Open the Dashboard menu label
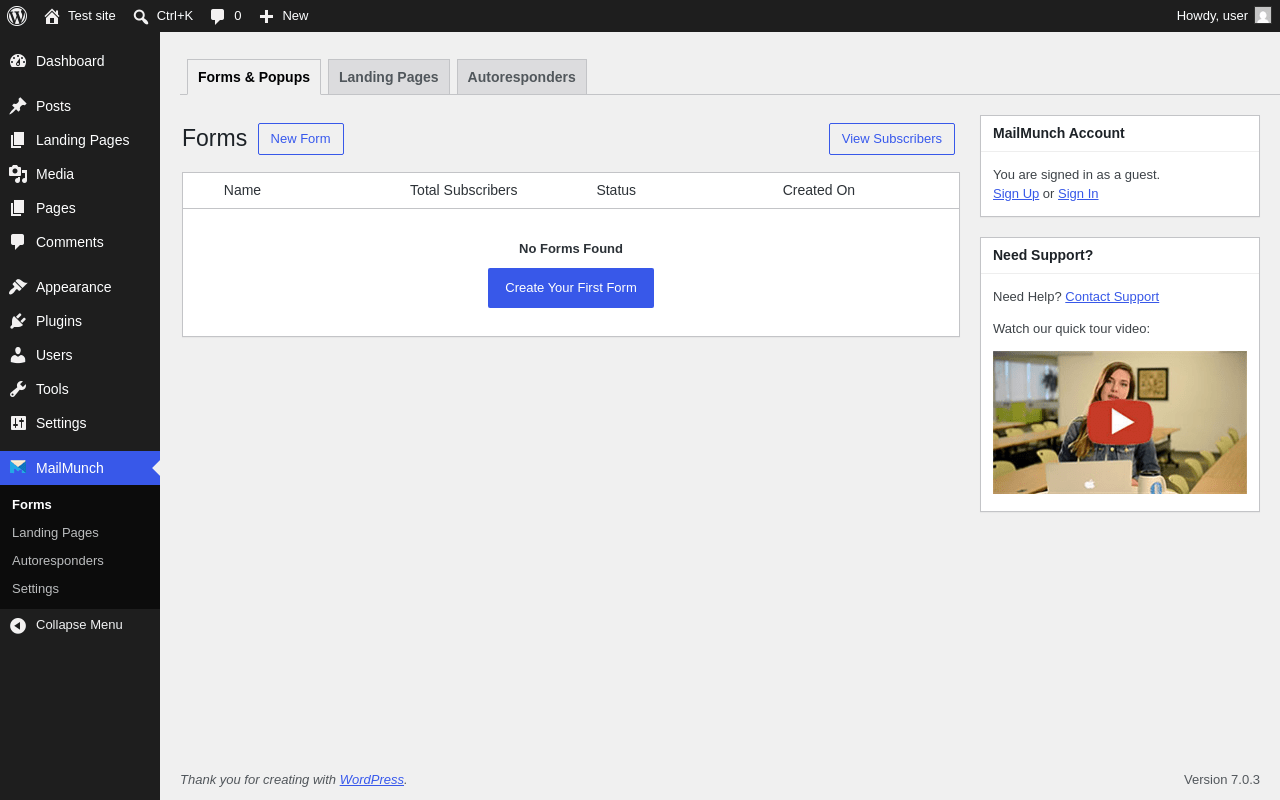Viewport: 1280px width, 800px height. [x=70, y=61]
